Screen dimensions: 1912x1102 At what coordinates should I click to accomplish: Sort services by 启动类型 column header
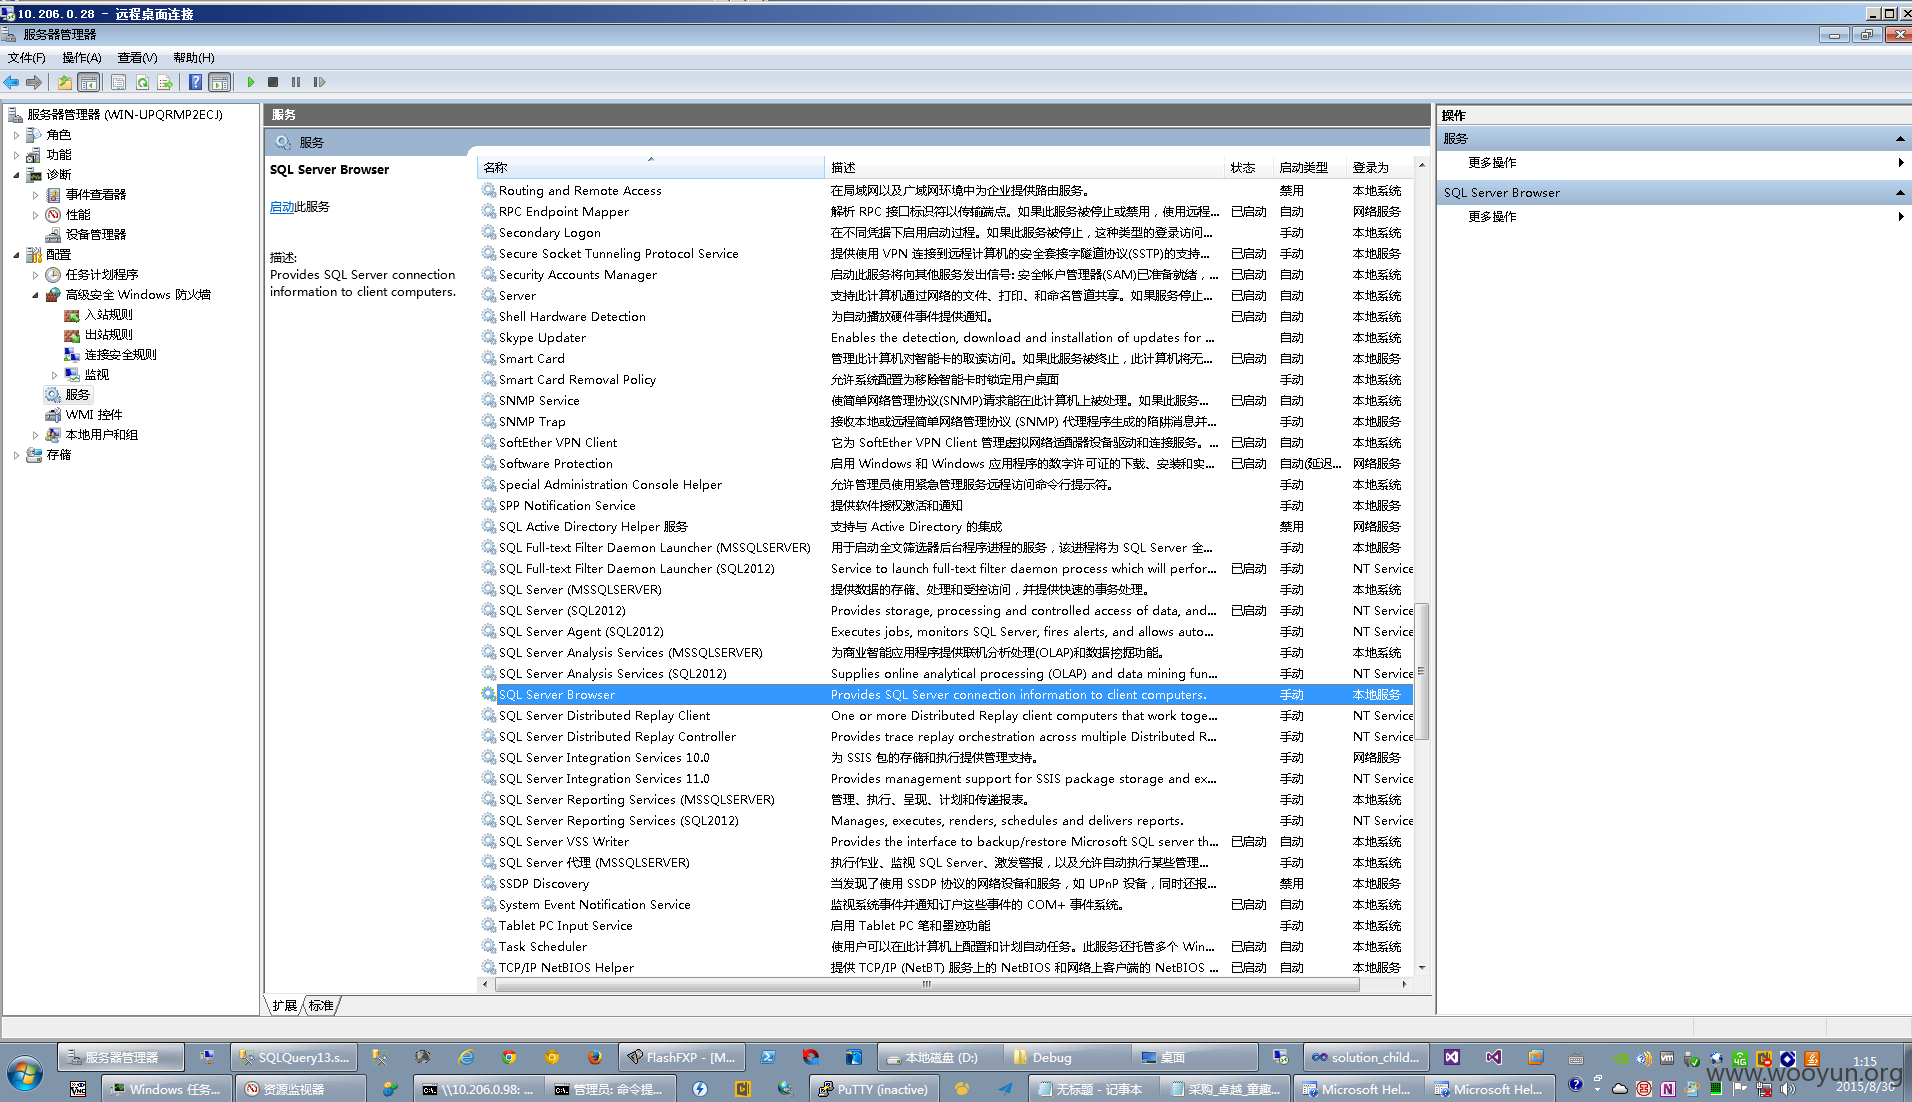1310,167
